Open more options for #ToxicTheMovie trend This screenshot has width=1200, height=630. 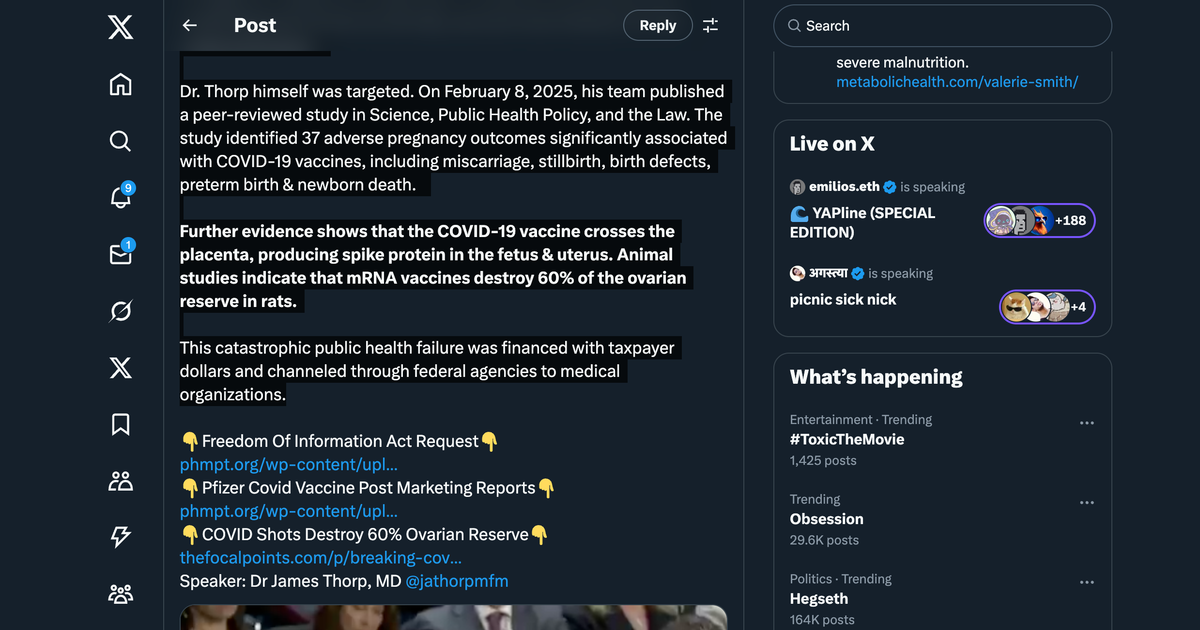tap(1087, 423)
